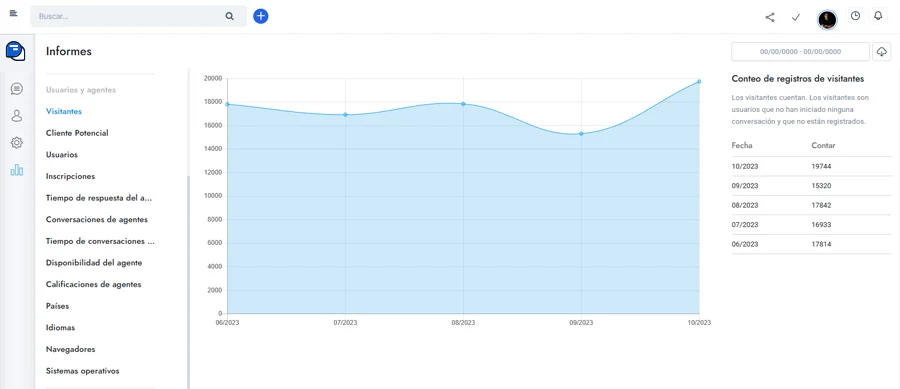The image size is (900, 389).
Task: Click the count value 17842
Action: point(821,205)
